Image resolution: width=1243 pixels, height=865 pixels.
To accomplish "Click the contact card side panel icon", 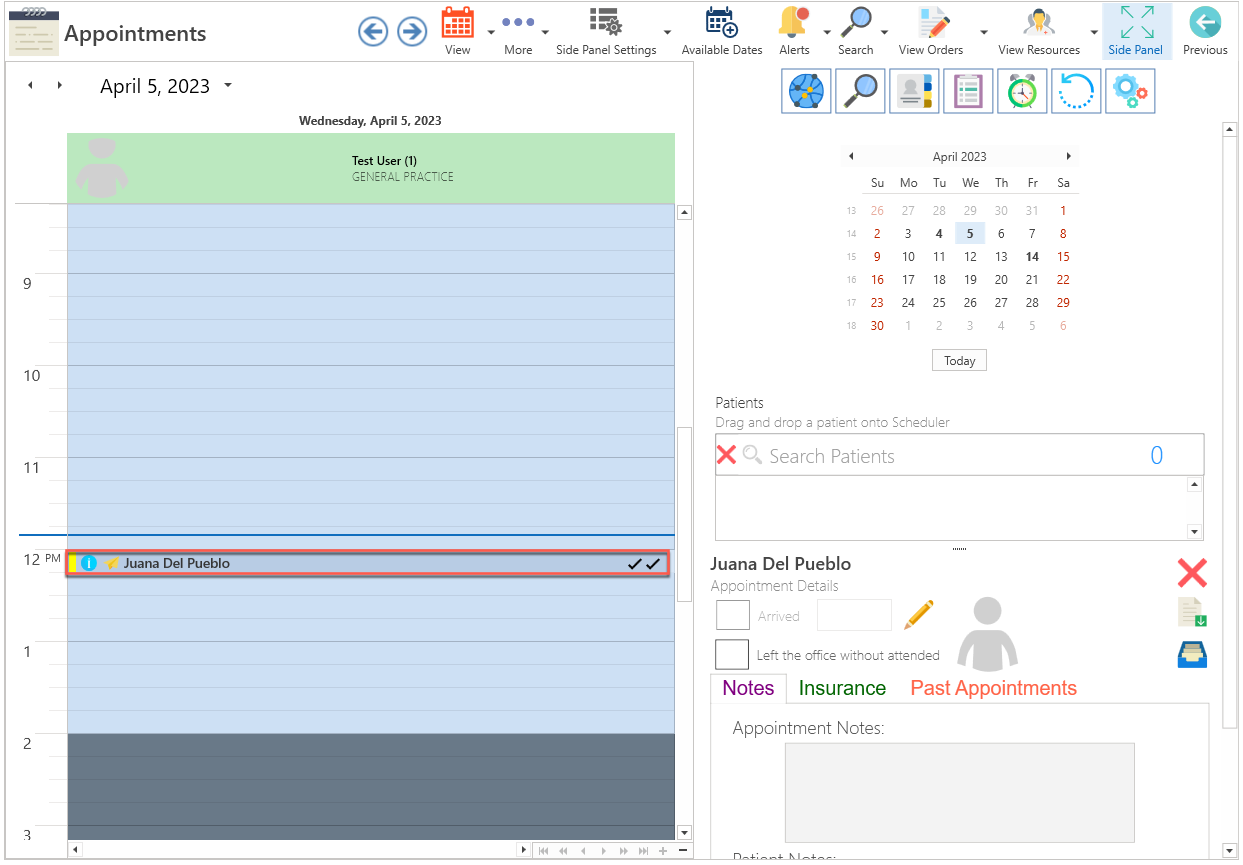I will [914, 91].
